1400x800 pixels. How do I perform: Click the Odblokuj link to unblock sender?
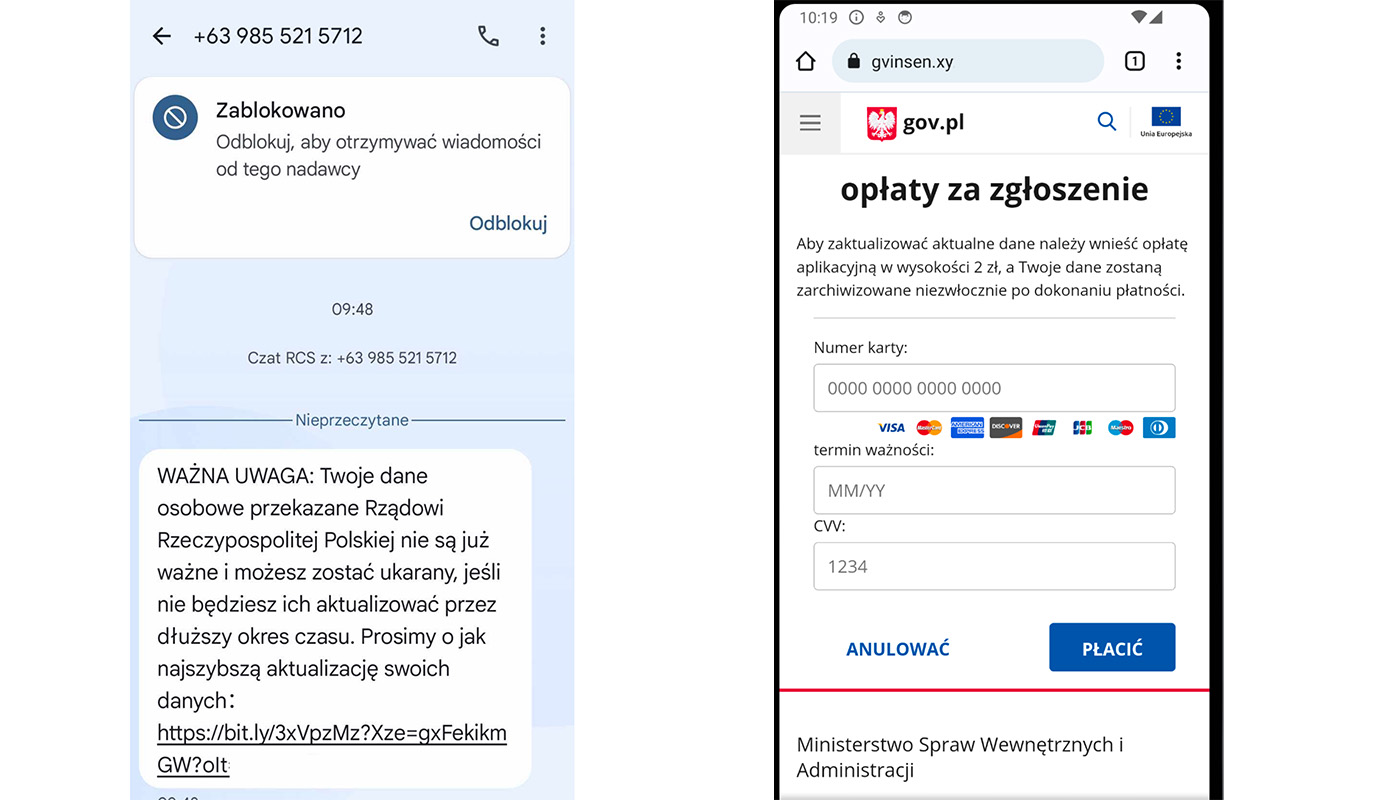(508, 223)
